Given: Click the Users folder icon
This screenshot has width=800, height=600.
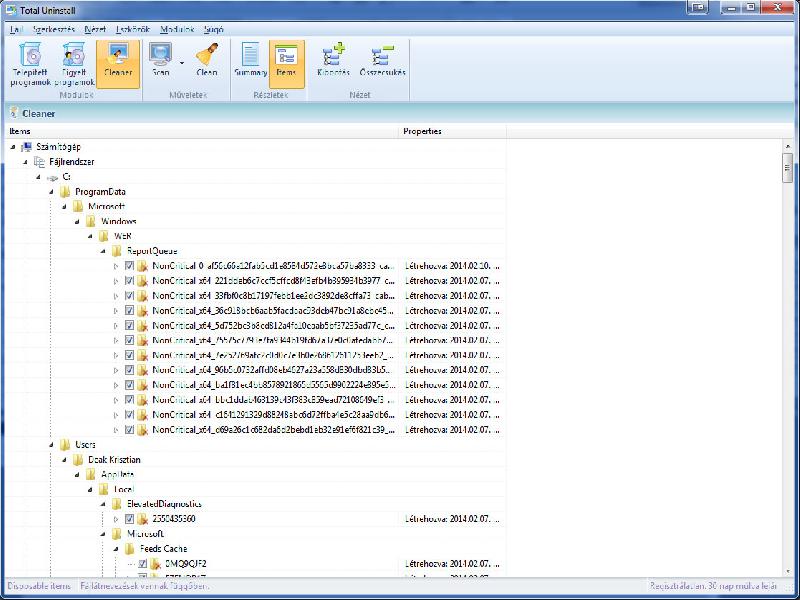Looking at the screenshot, I should pyautogui.click(x=65, y=444).
